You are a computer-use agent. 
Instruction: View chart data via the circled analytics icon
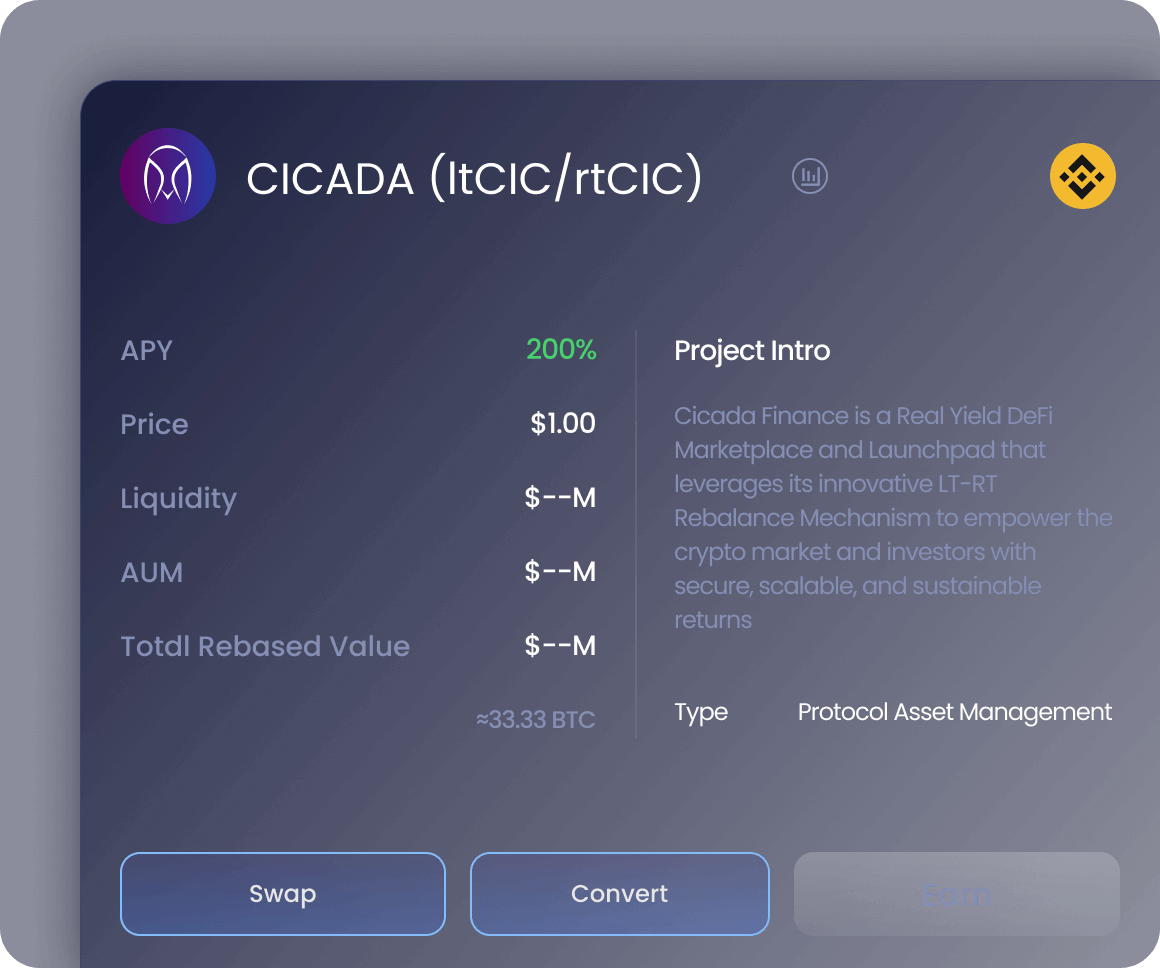tap(810, 175)
